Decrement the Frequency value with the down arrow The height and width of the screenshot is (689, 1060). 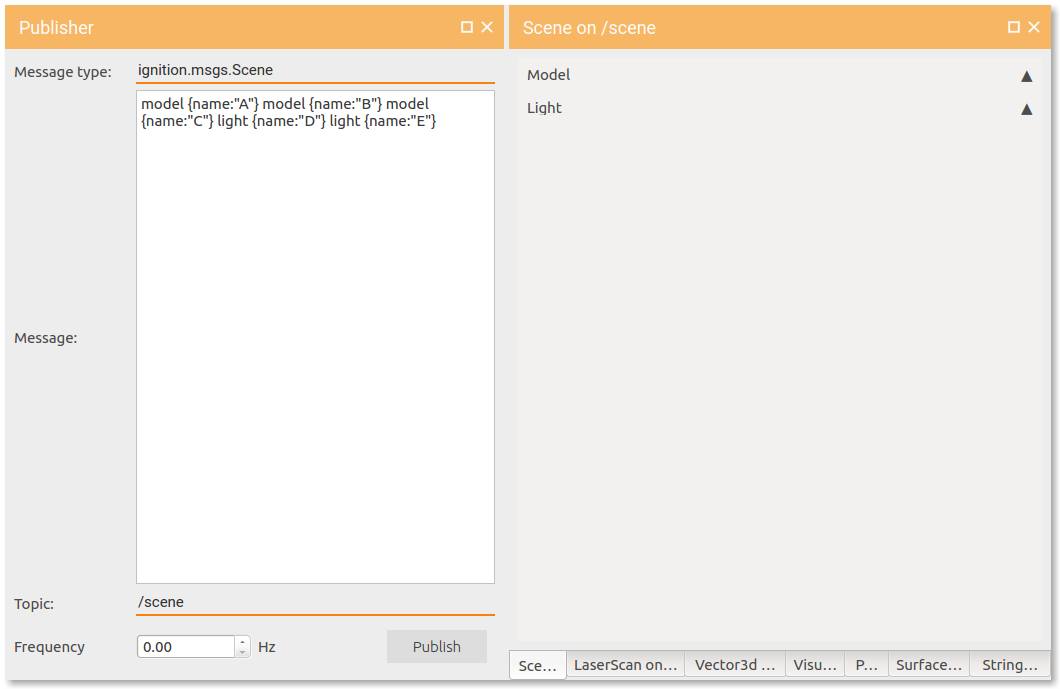(242, 651)
